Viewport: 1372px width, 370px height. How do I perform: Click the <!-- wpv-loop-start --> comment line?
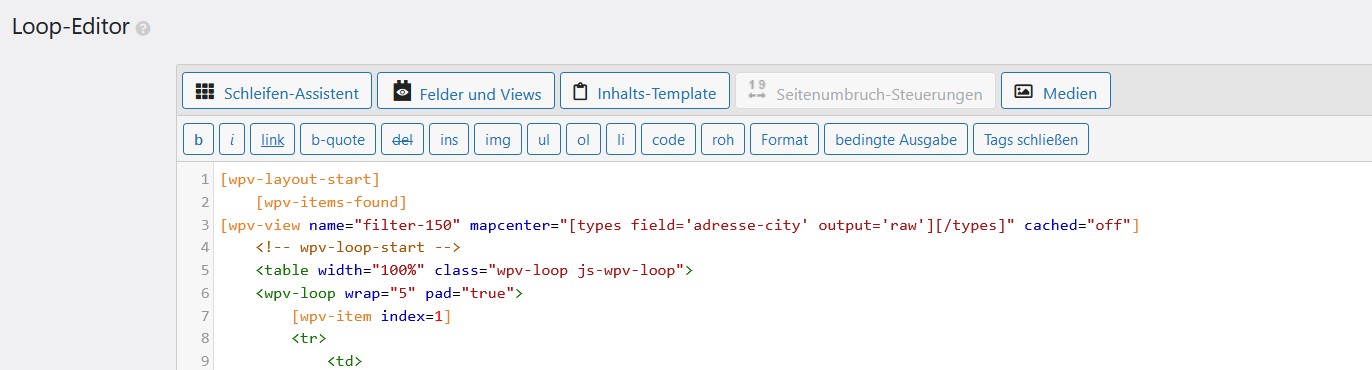click(358, 248)
